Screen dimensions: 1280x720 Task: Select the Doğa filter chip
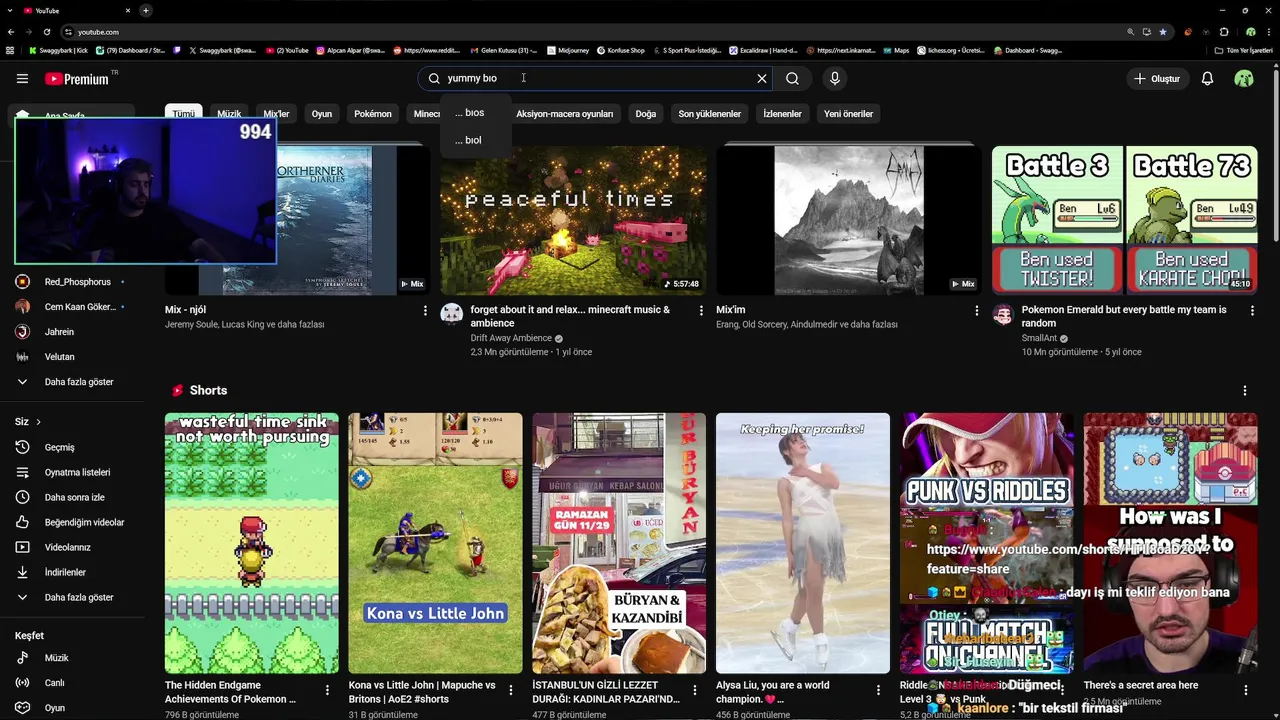(x=646, y=114)
